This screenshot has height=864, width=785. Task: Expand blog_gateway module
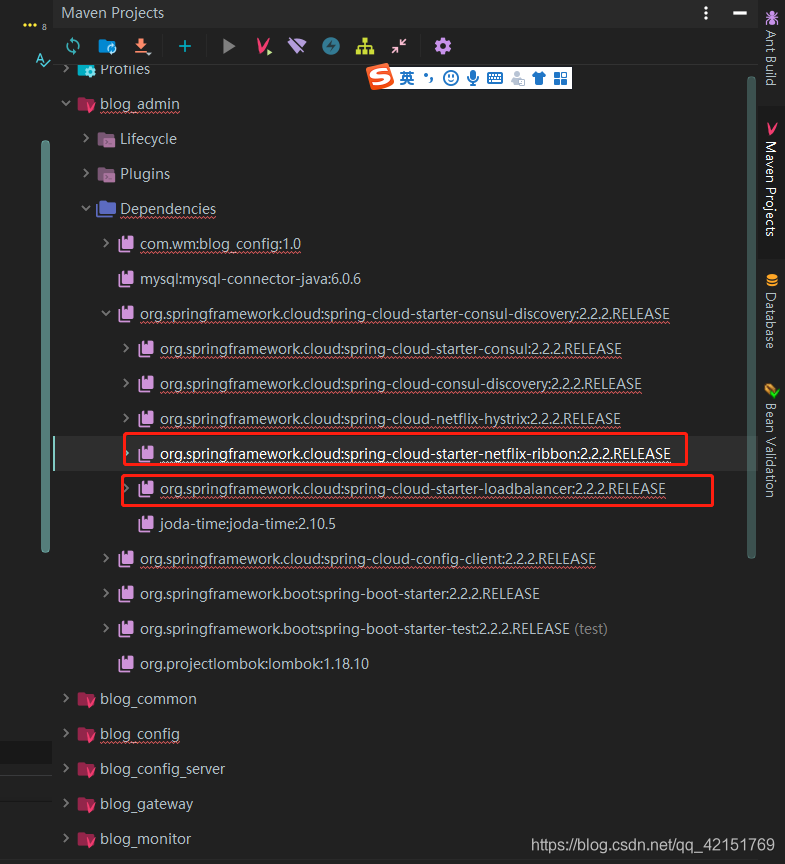tap(66, 804)
